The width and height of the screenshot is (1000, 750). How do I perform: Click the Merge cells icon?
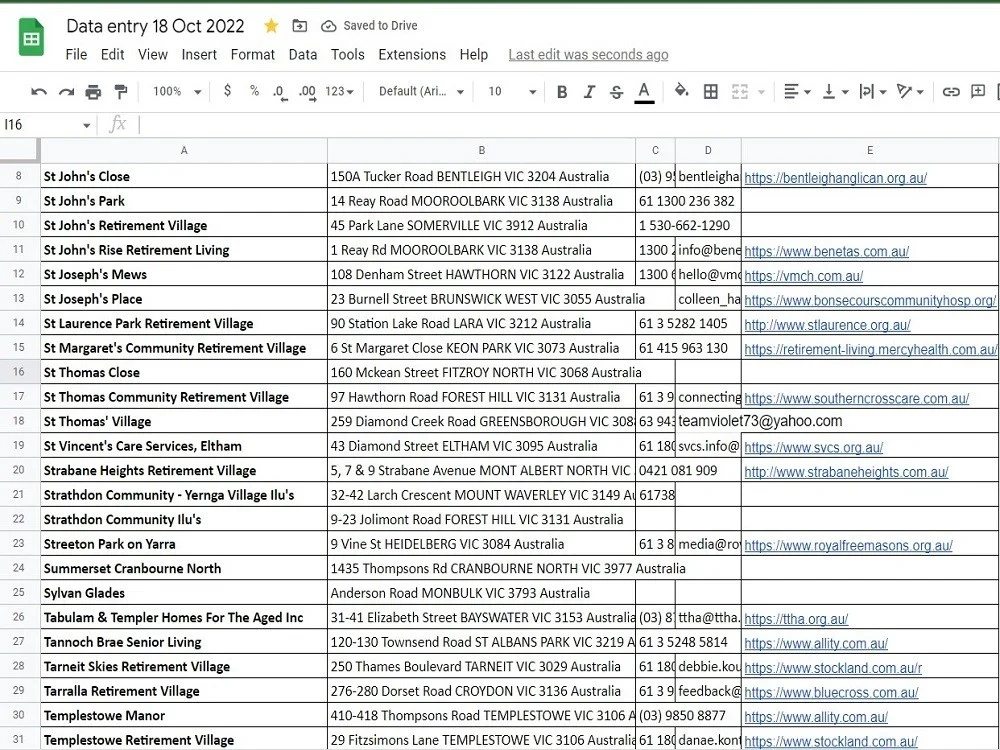740,92
